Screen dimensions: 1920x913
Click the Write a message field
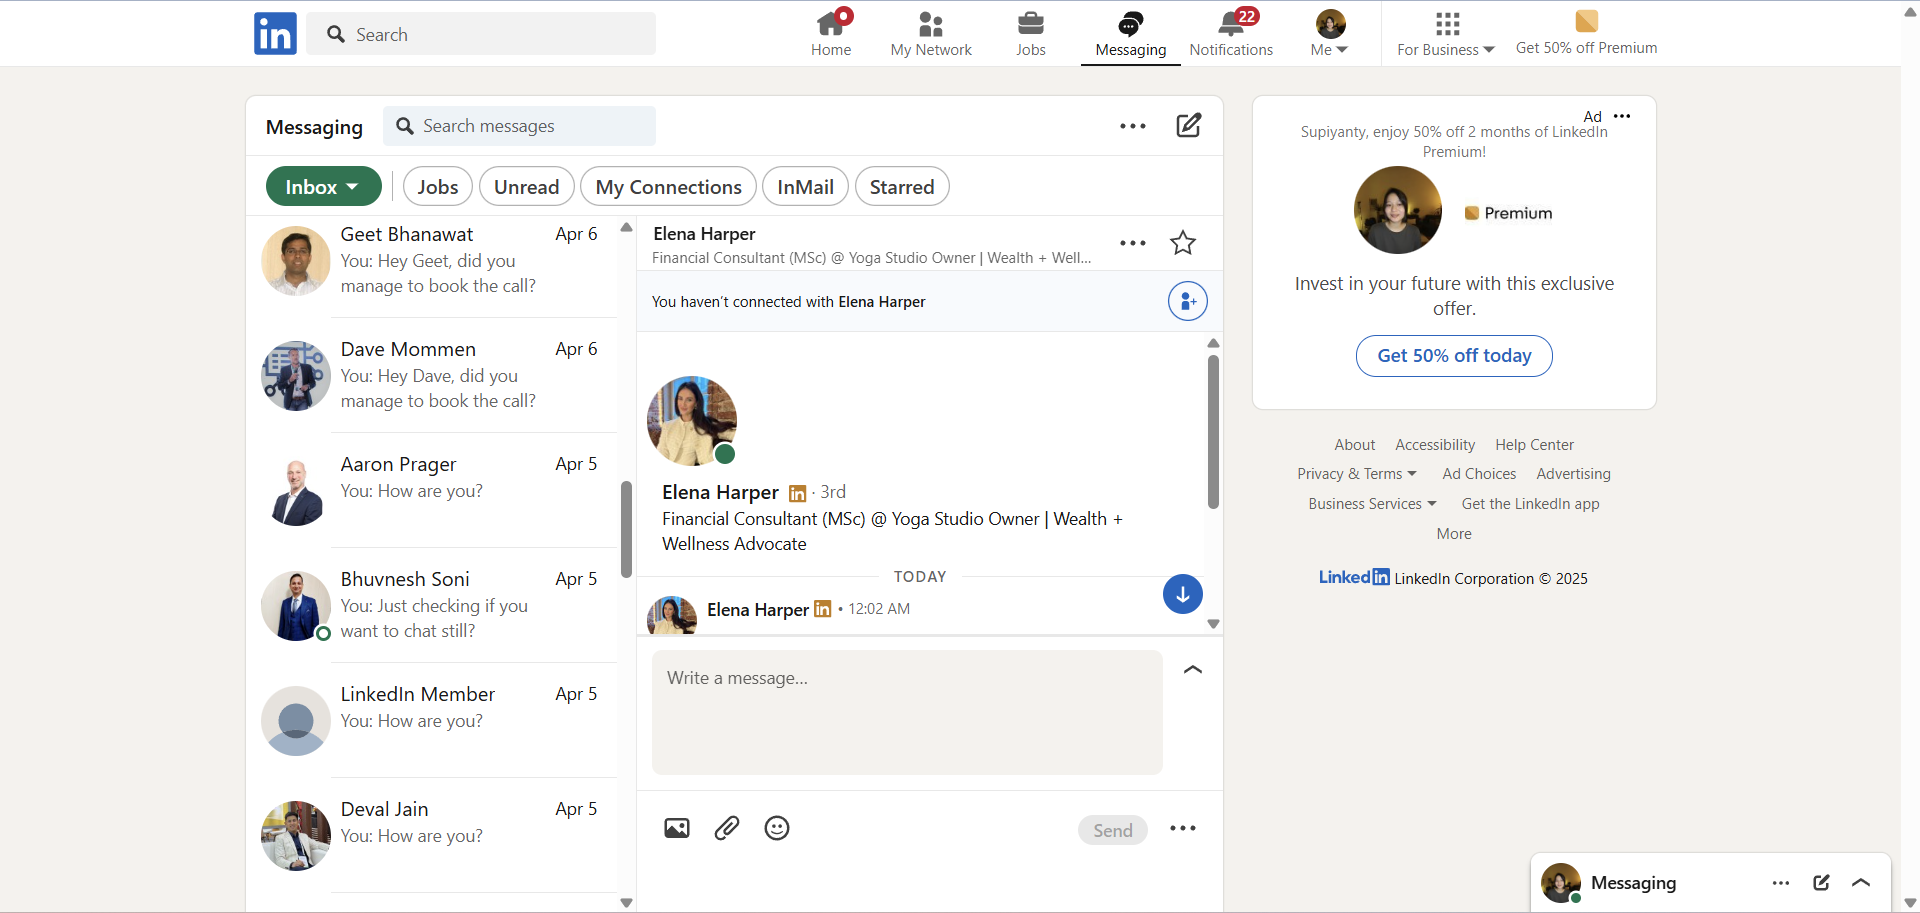click(x=907, y=712)
